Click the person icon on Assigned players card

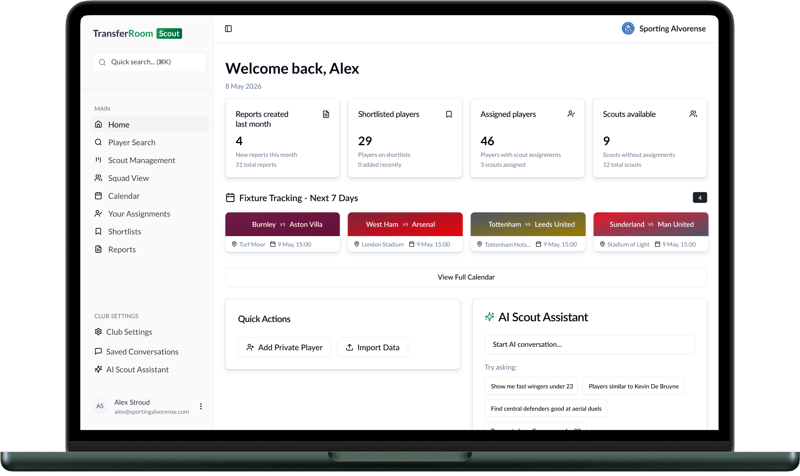(571, 114)
